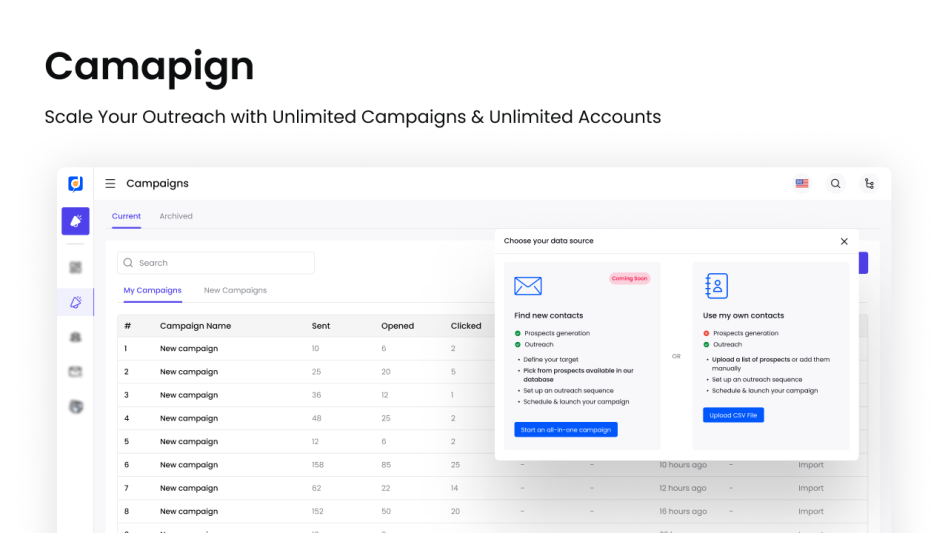Open the contacts people icon in sidebar
Screen dimensions: 948x533
pyautogui.click(x=75, y=337)
